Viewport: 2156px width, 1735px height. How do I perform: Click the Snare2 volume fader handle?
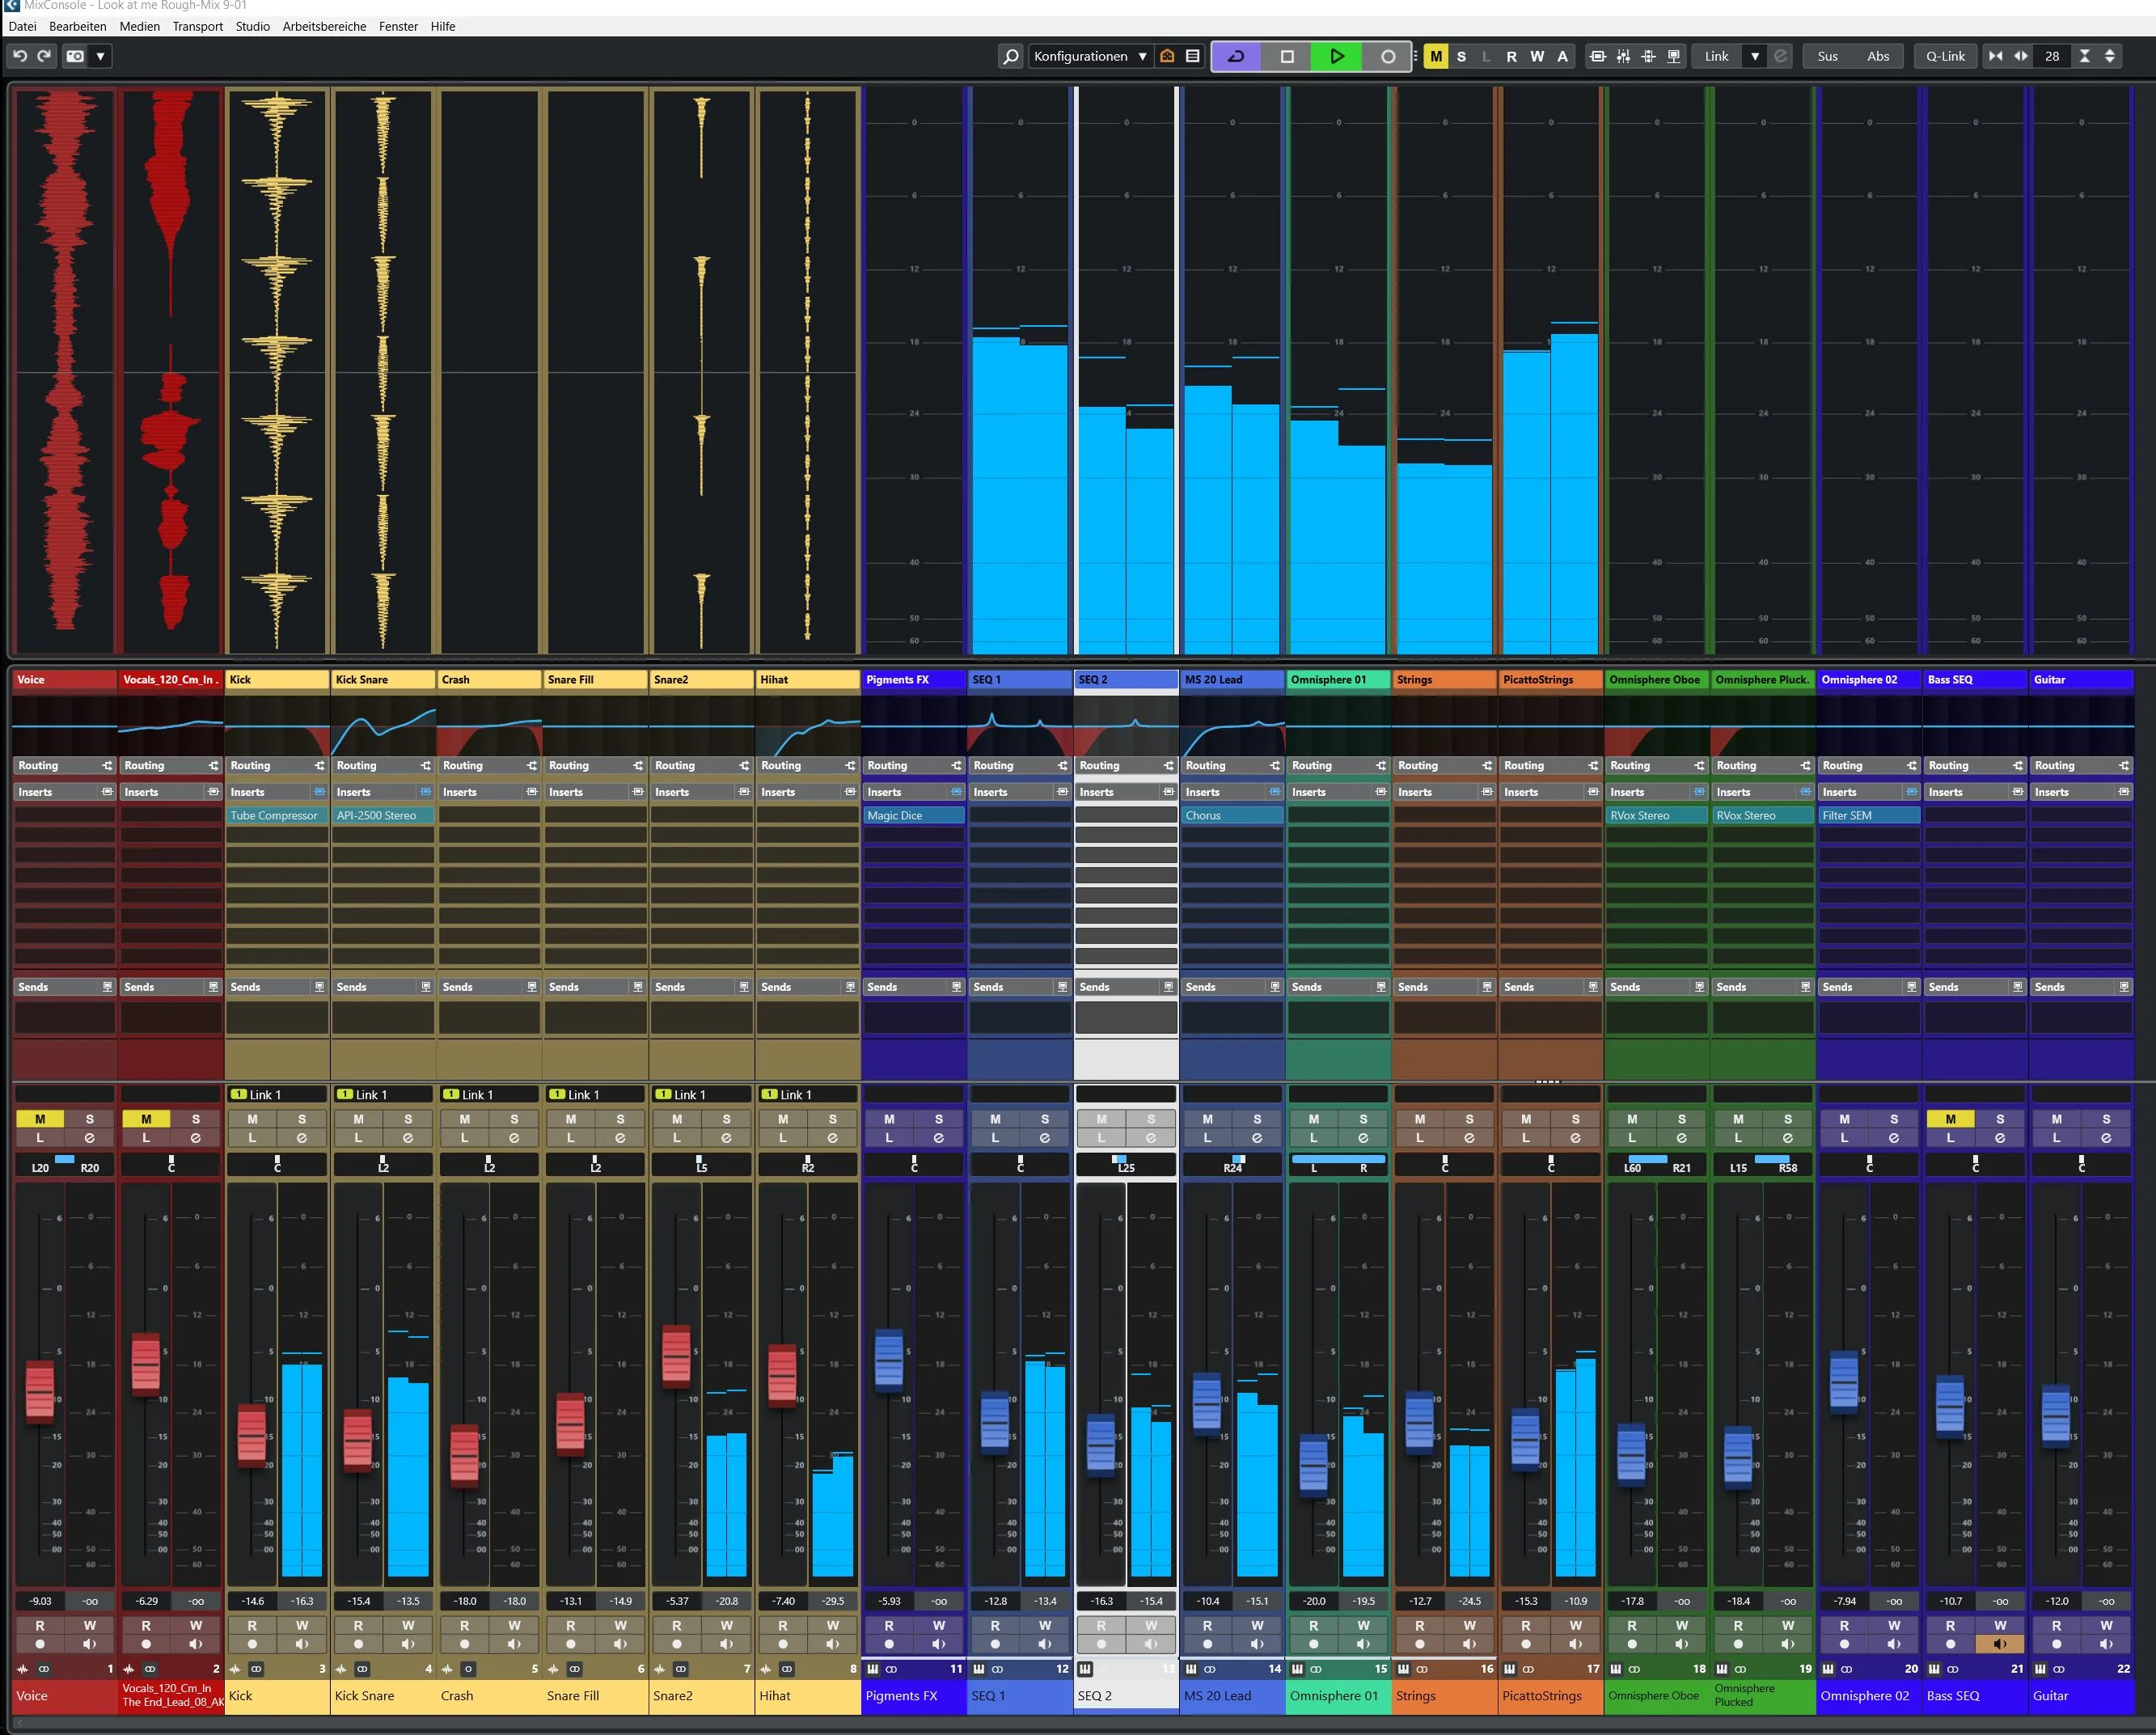(676, 1357)
